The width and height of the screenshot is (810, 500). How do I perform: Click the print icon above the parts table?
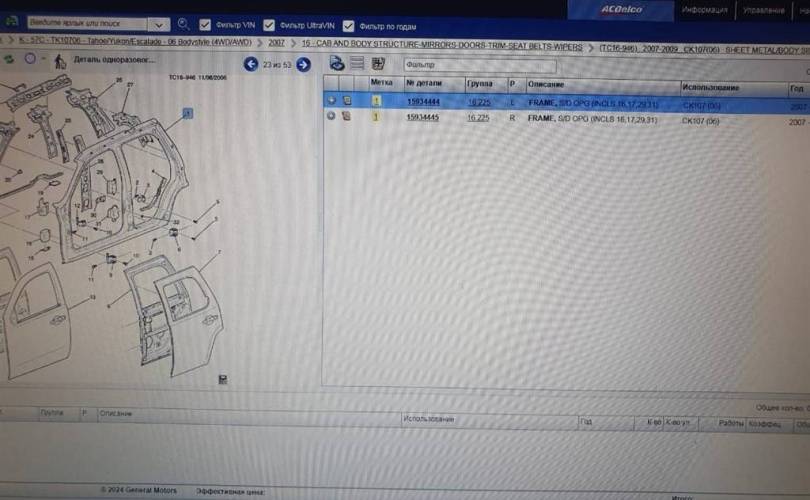tap(337, 63)
